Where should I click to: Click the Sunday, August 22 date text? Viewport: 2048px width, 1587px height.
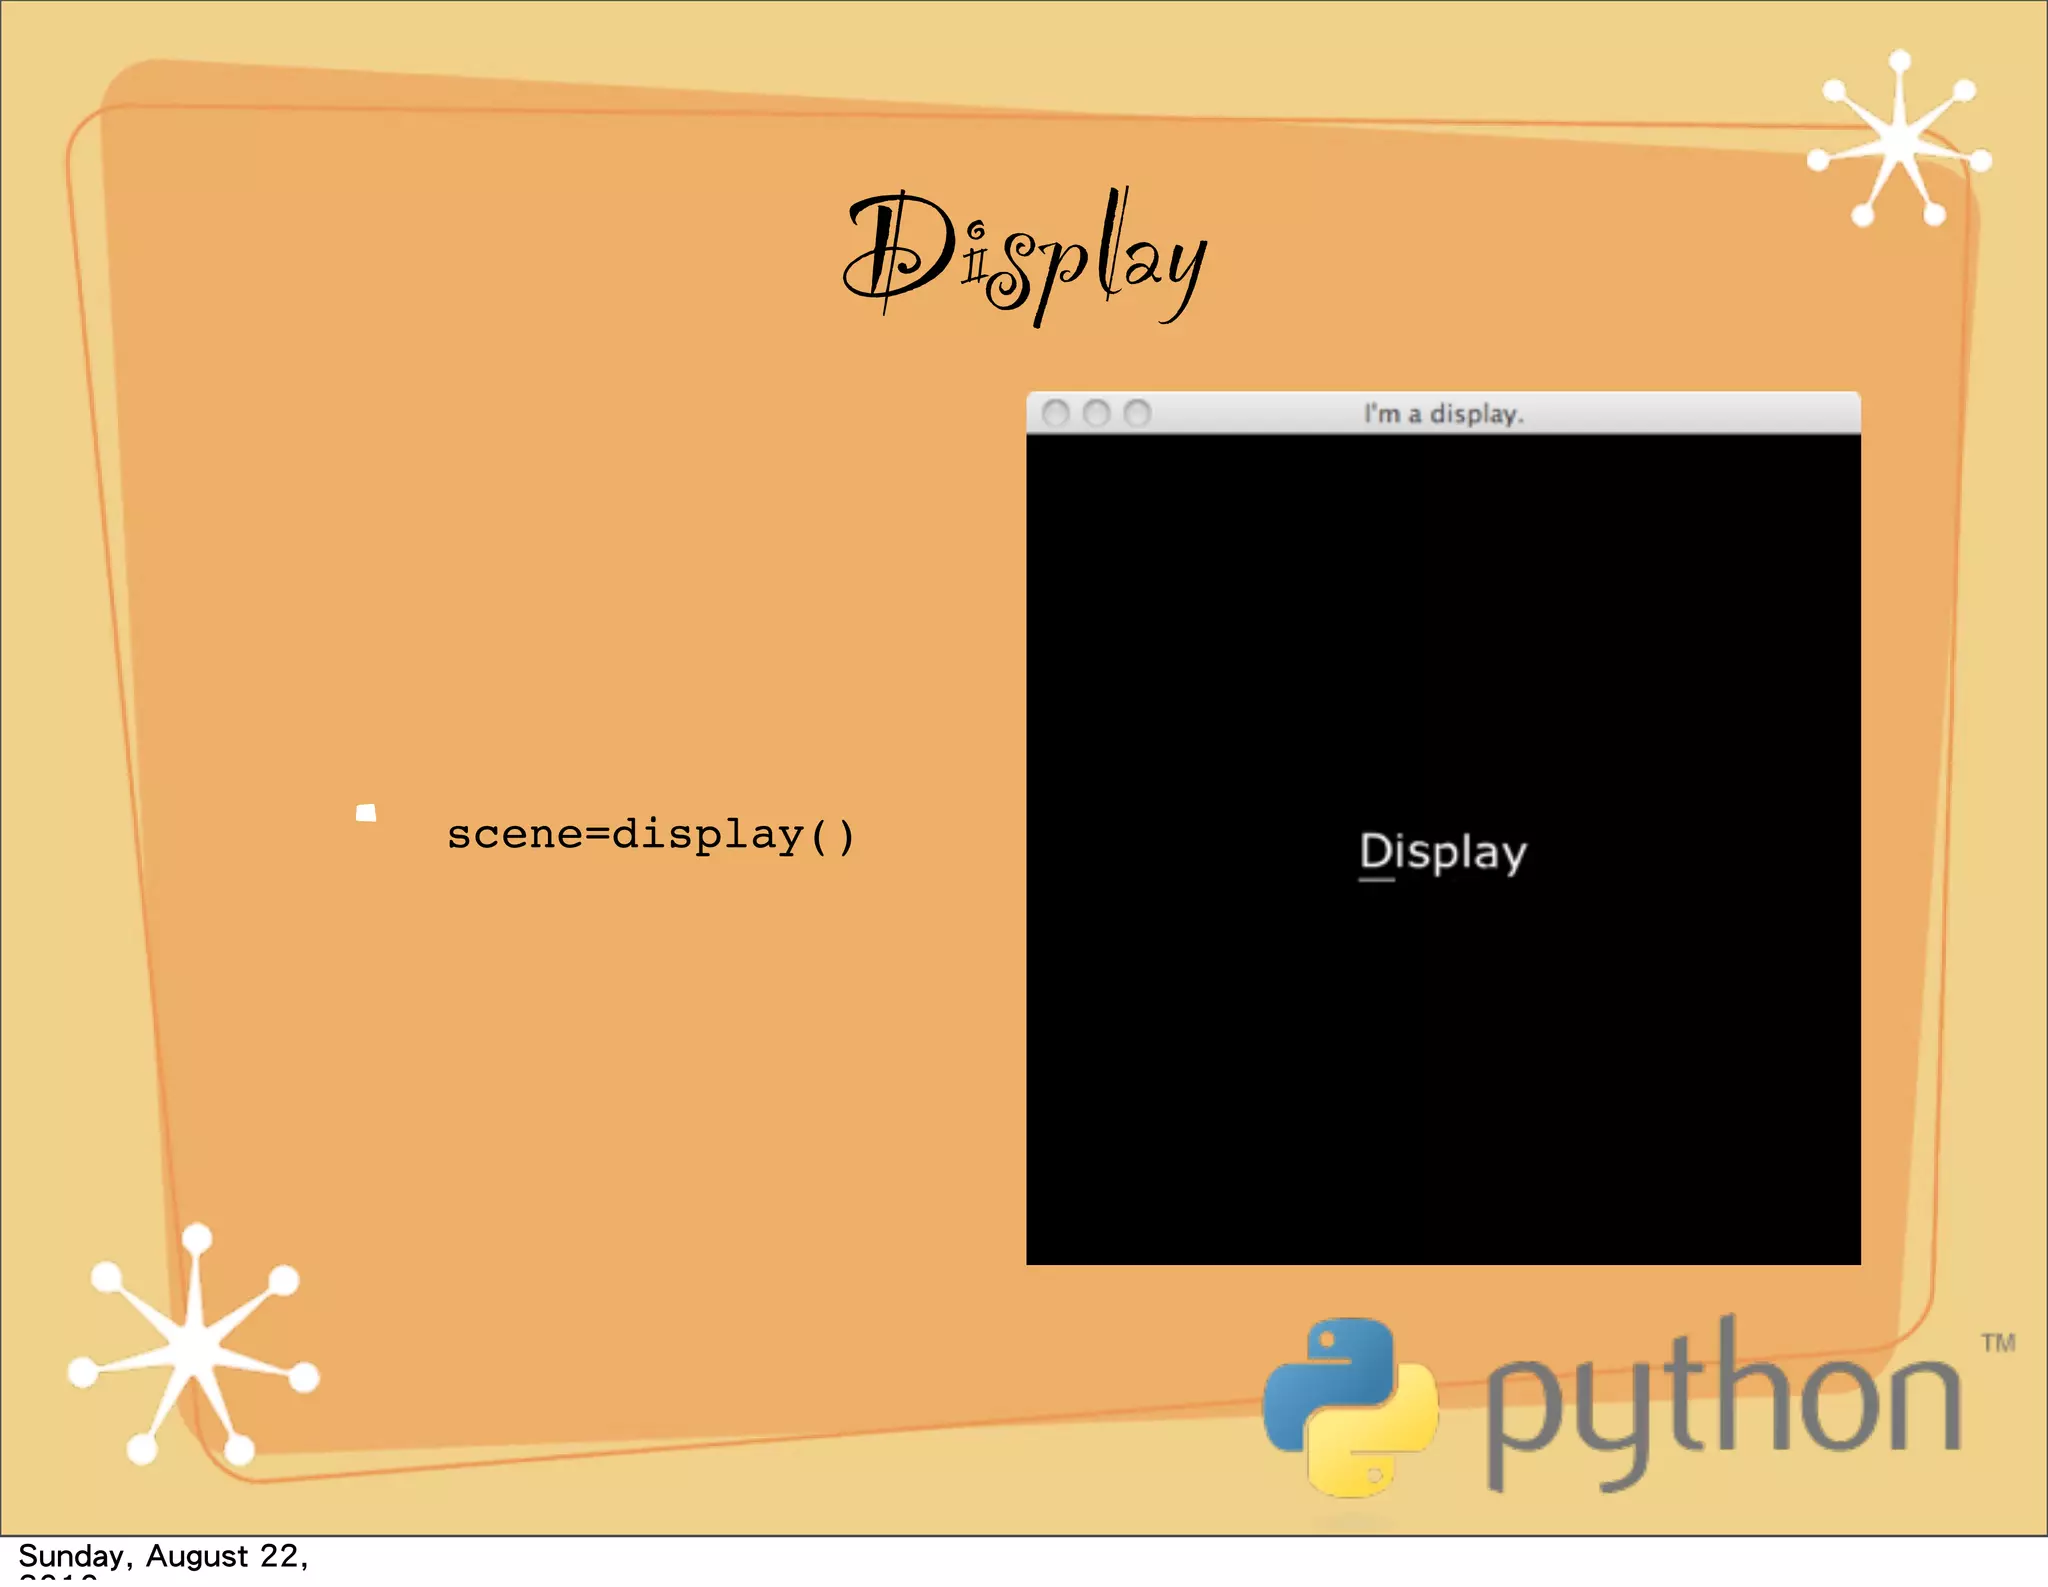(163, 1556)
